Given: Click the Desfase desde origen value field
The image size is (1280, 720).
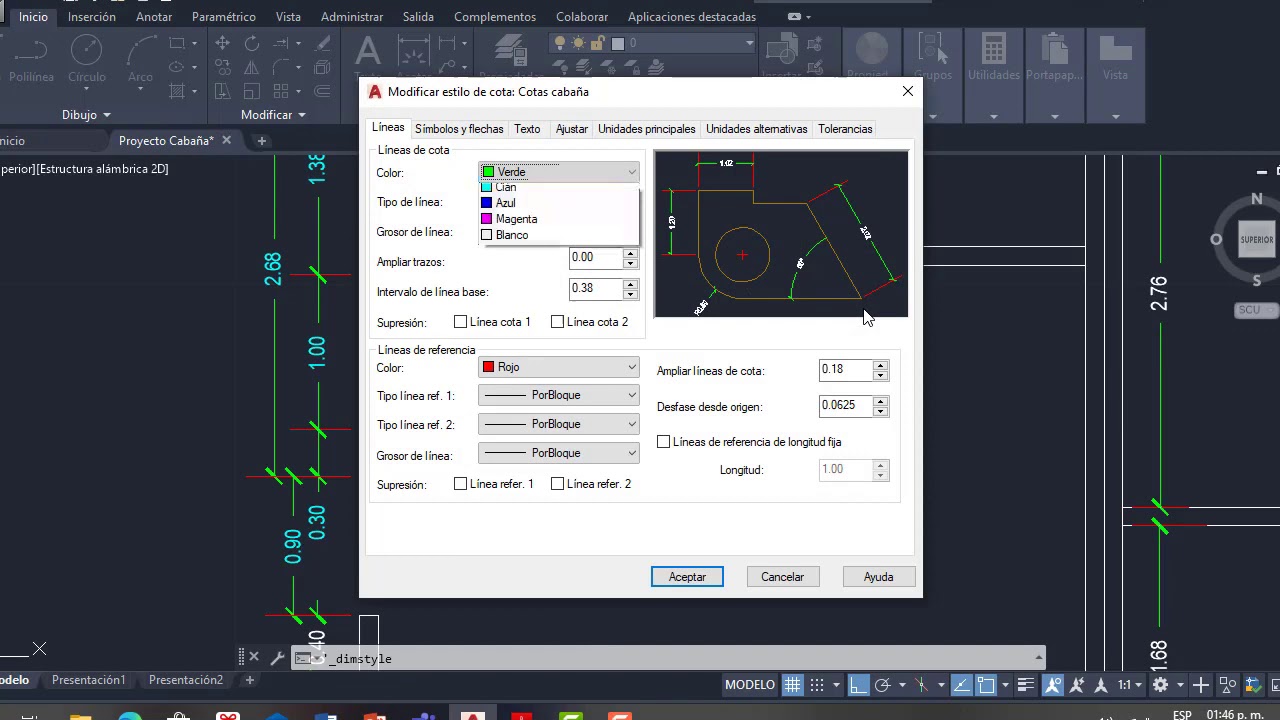Looking at the screenshot, I should pos(845,405).
